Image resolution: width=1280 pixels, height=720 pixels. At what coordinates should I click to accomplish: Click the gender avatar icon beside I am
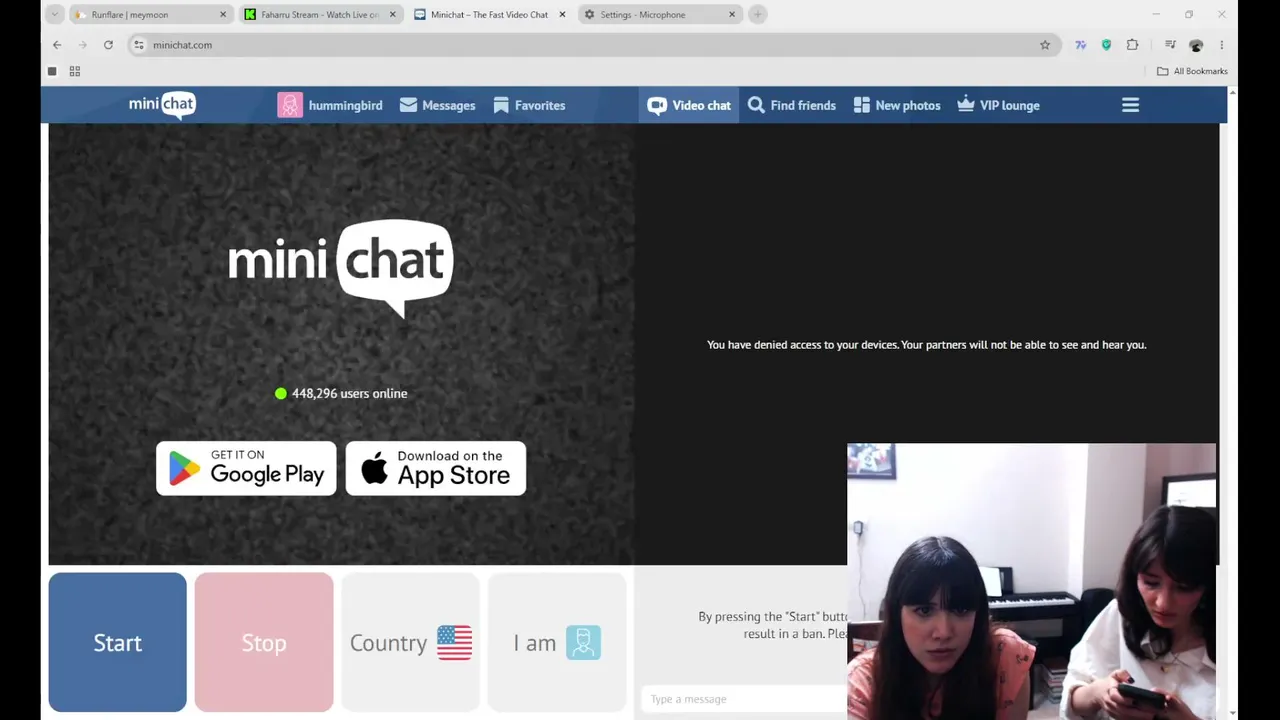[583, 642]
